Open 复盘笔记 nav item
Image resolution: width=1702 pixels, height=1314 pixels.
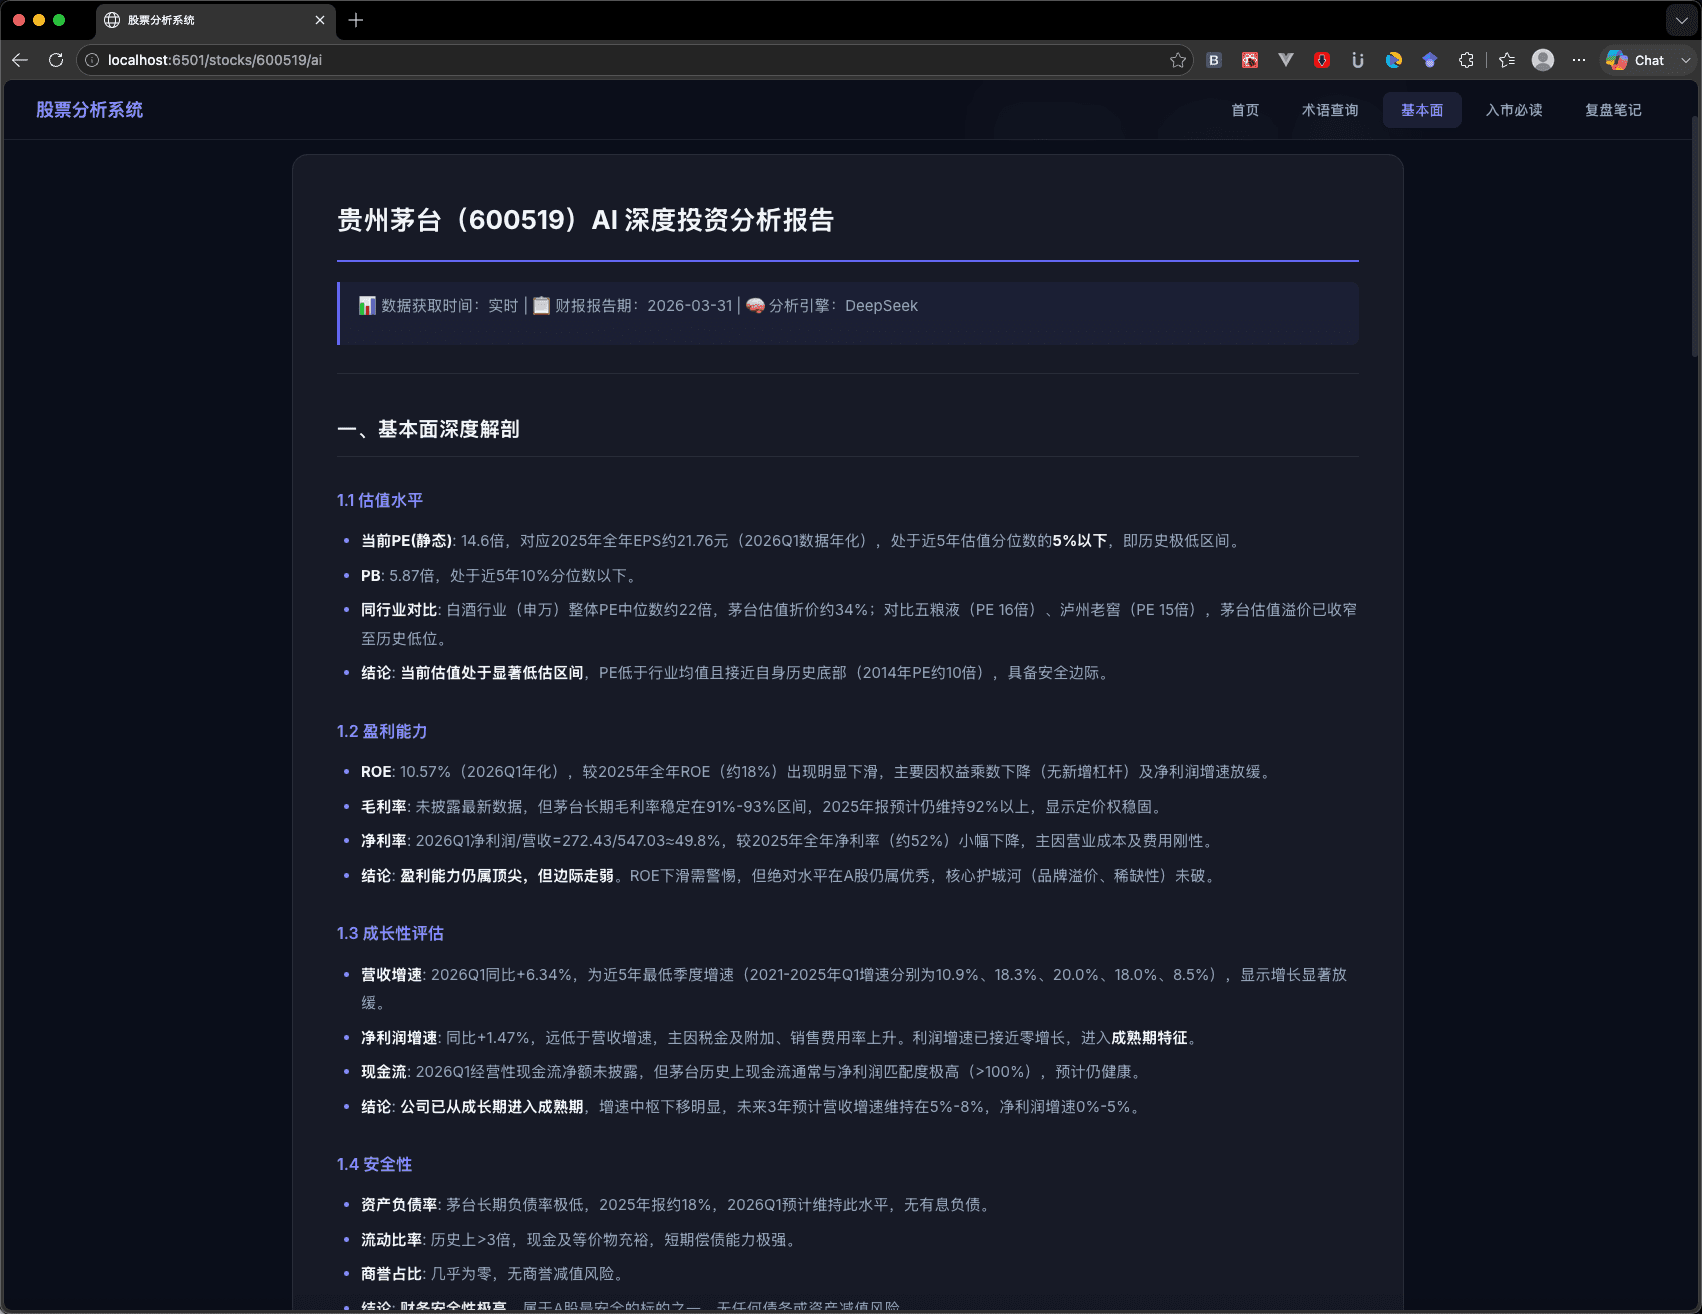(x=1613, y=110)
